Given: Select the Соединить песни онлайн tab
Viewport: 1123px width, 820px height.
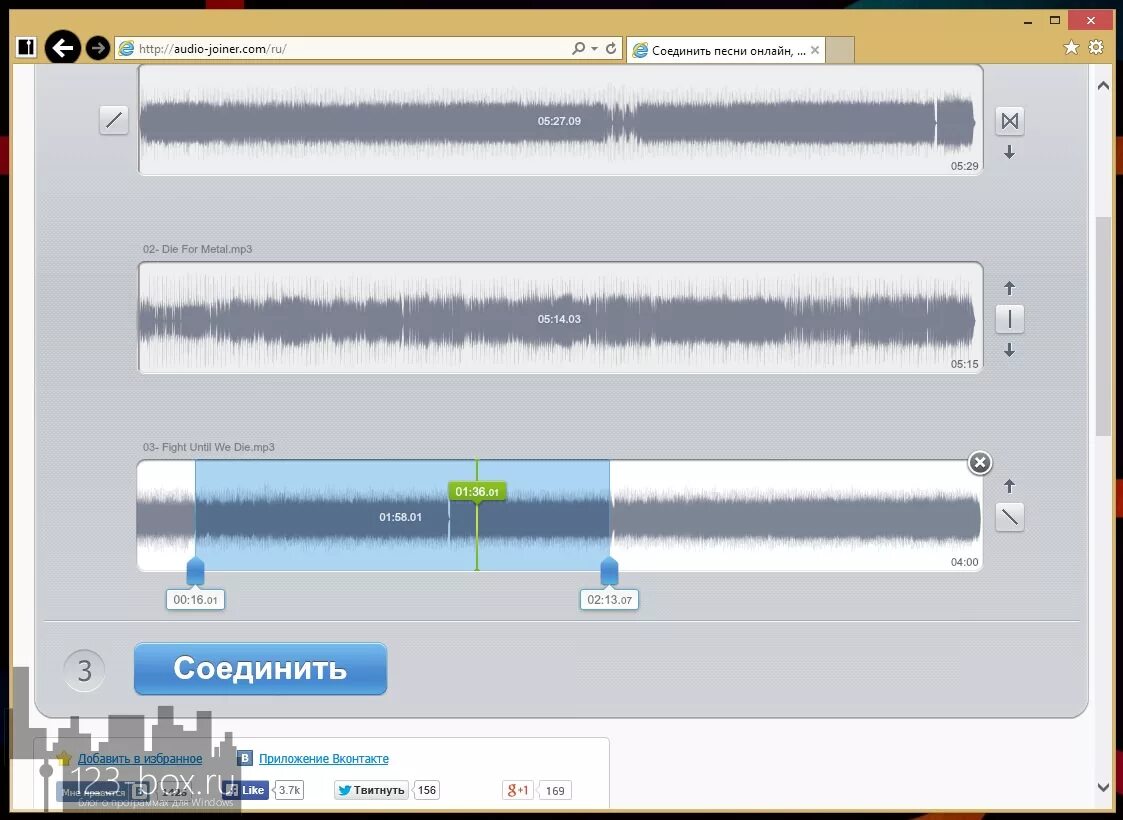Looking at the screenshot, I should tap(726, 51).
